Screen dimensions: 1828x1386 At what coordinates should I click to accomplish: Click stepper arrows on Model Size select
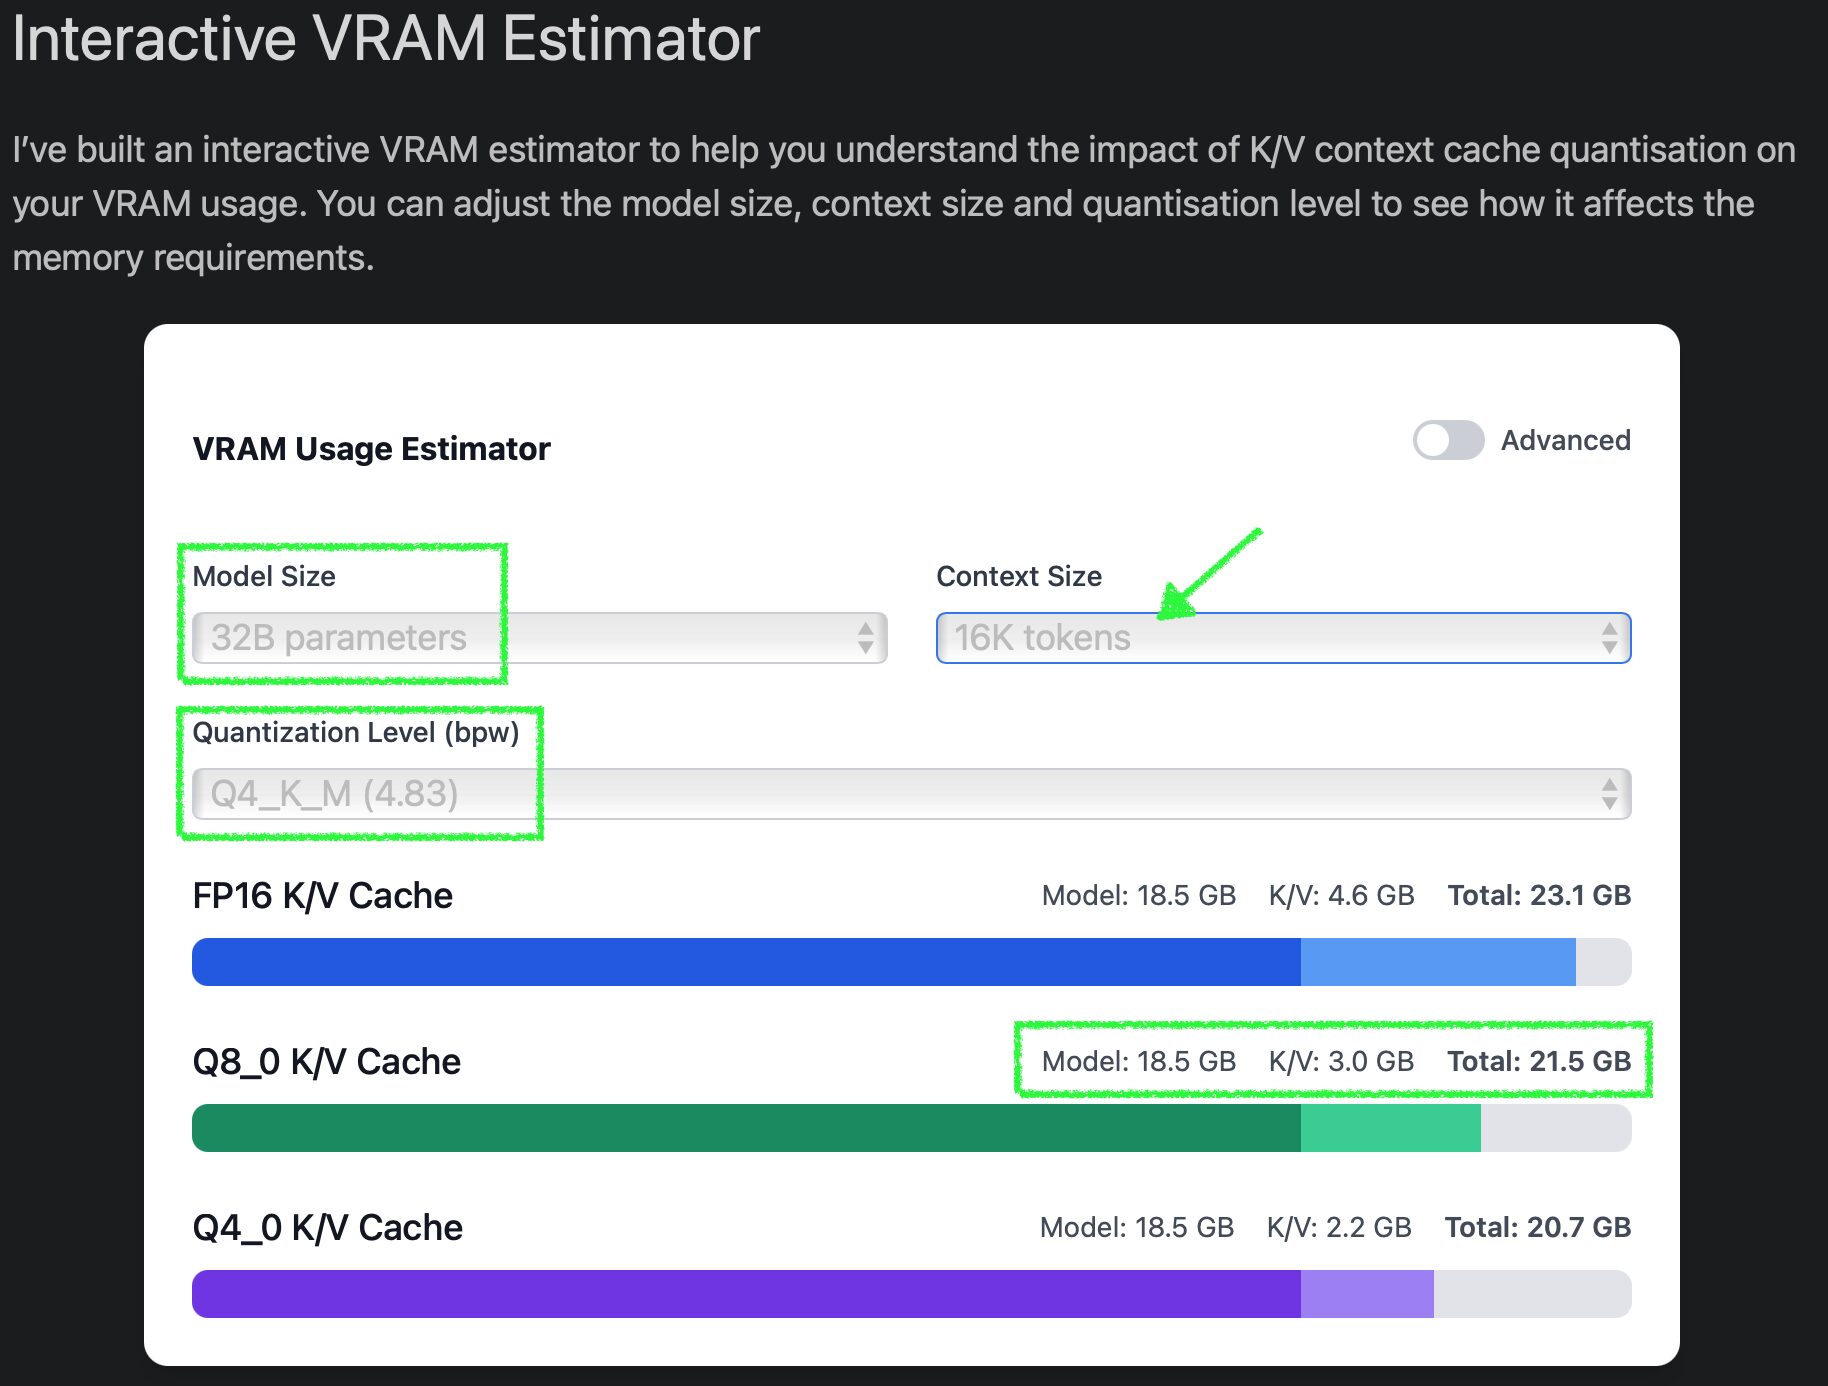click(866, 638)
